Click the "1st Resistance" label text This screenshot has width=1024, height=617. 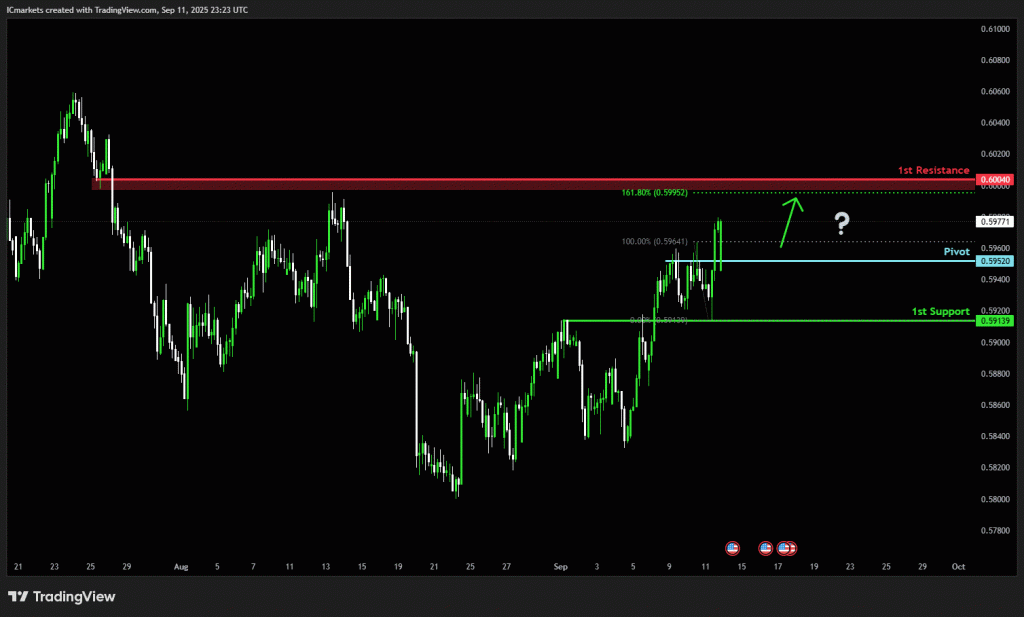point(933,170)
